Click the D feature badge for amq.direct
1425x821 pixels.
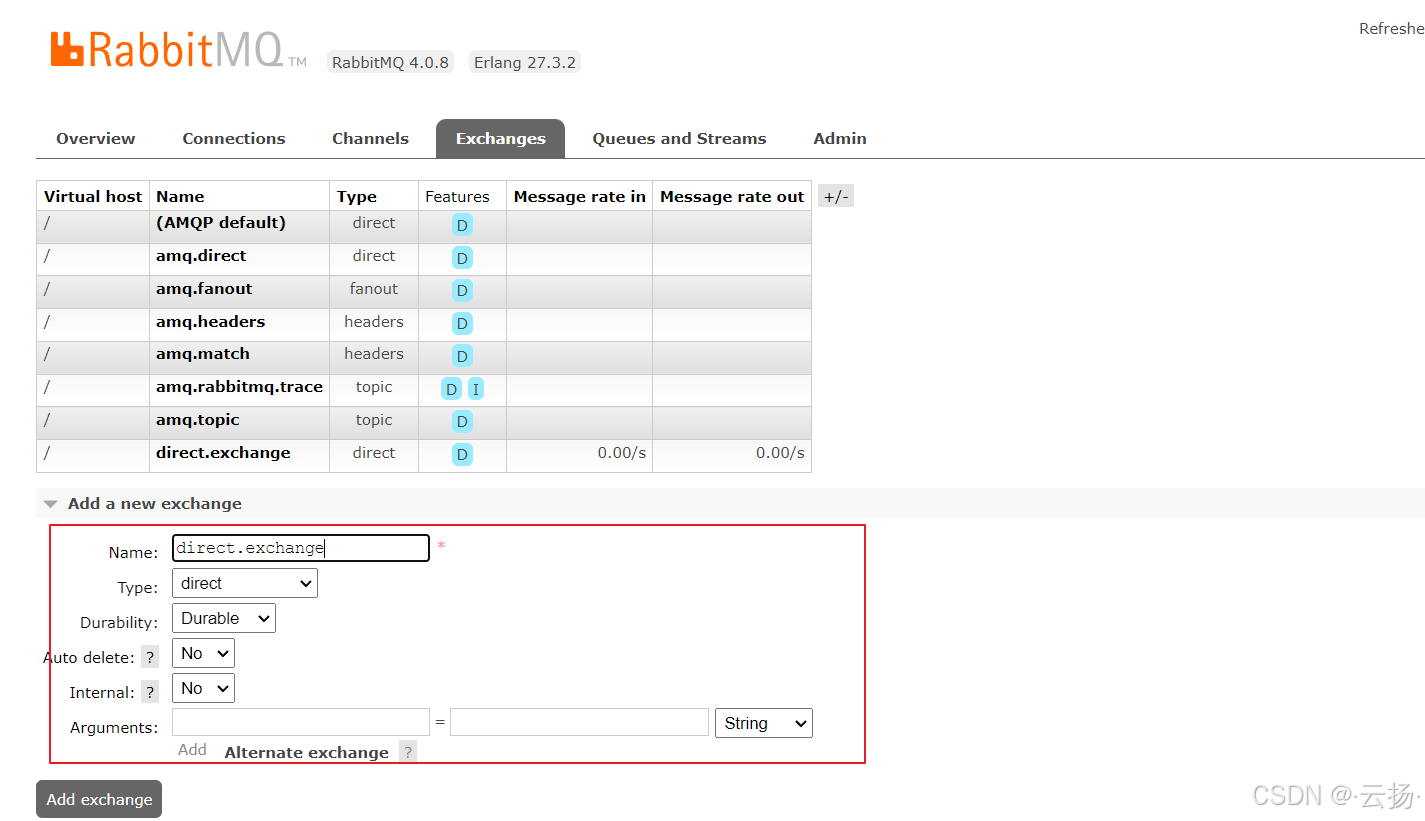pos(462,258)
